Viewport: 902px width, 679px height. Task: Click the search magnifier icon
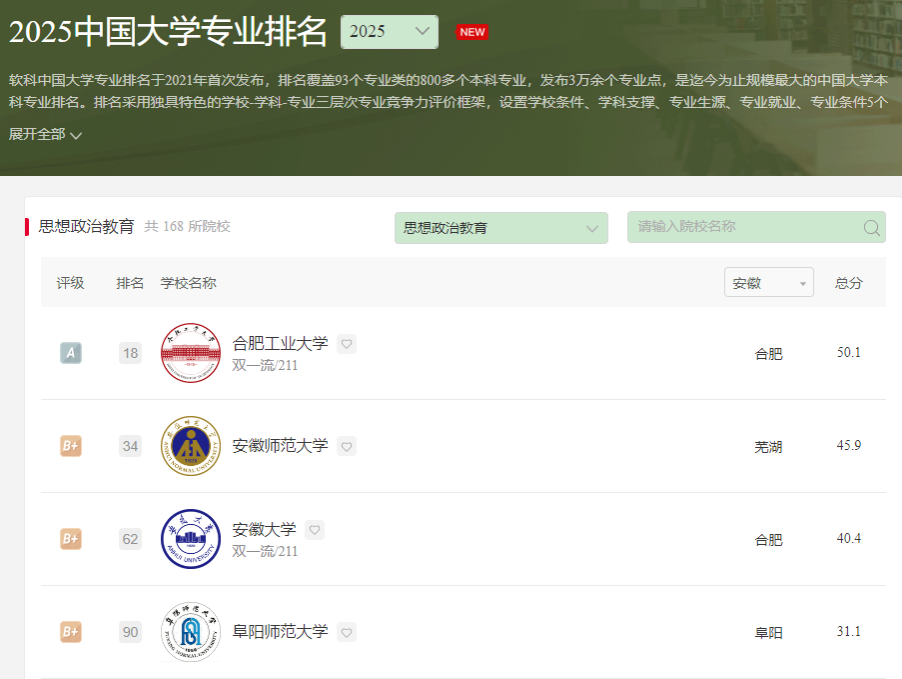871,228
